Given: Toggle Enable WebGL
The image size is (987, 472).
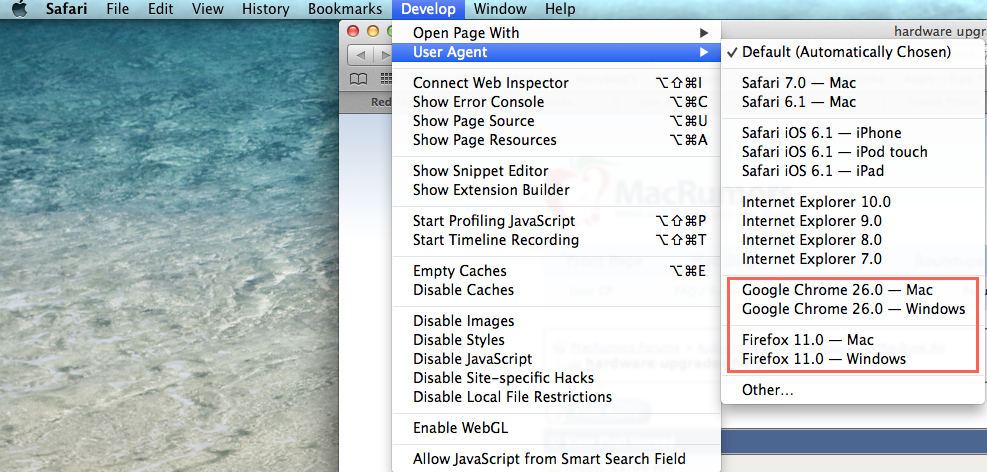Looking at the screenshot, I should [556, 428].
